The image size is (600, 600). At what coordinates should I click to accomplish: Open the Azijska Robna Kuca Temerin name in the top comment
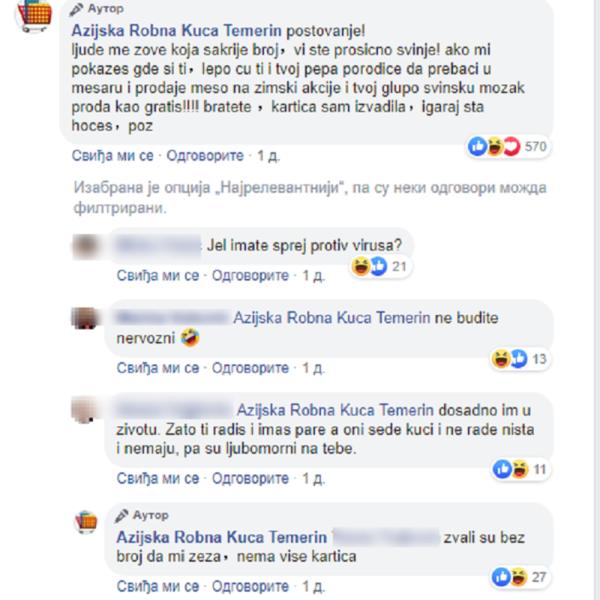click(176, 31)
